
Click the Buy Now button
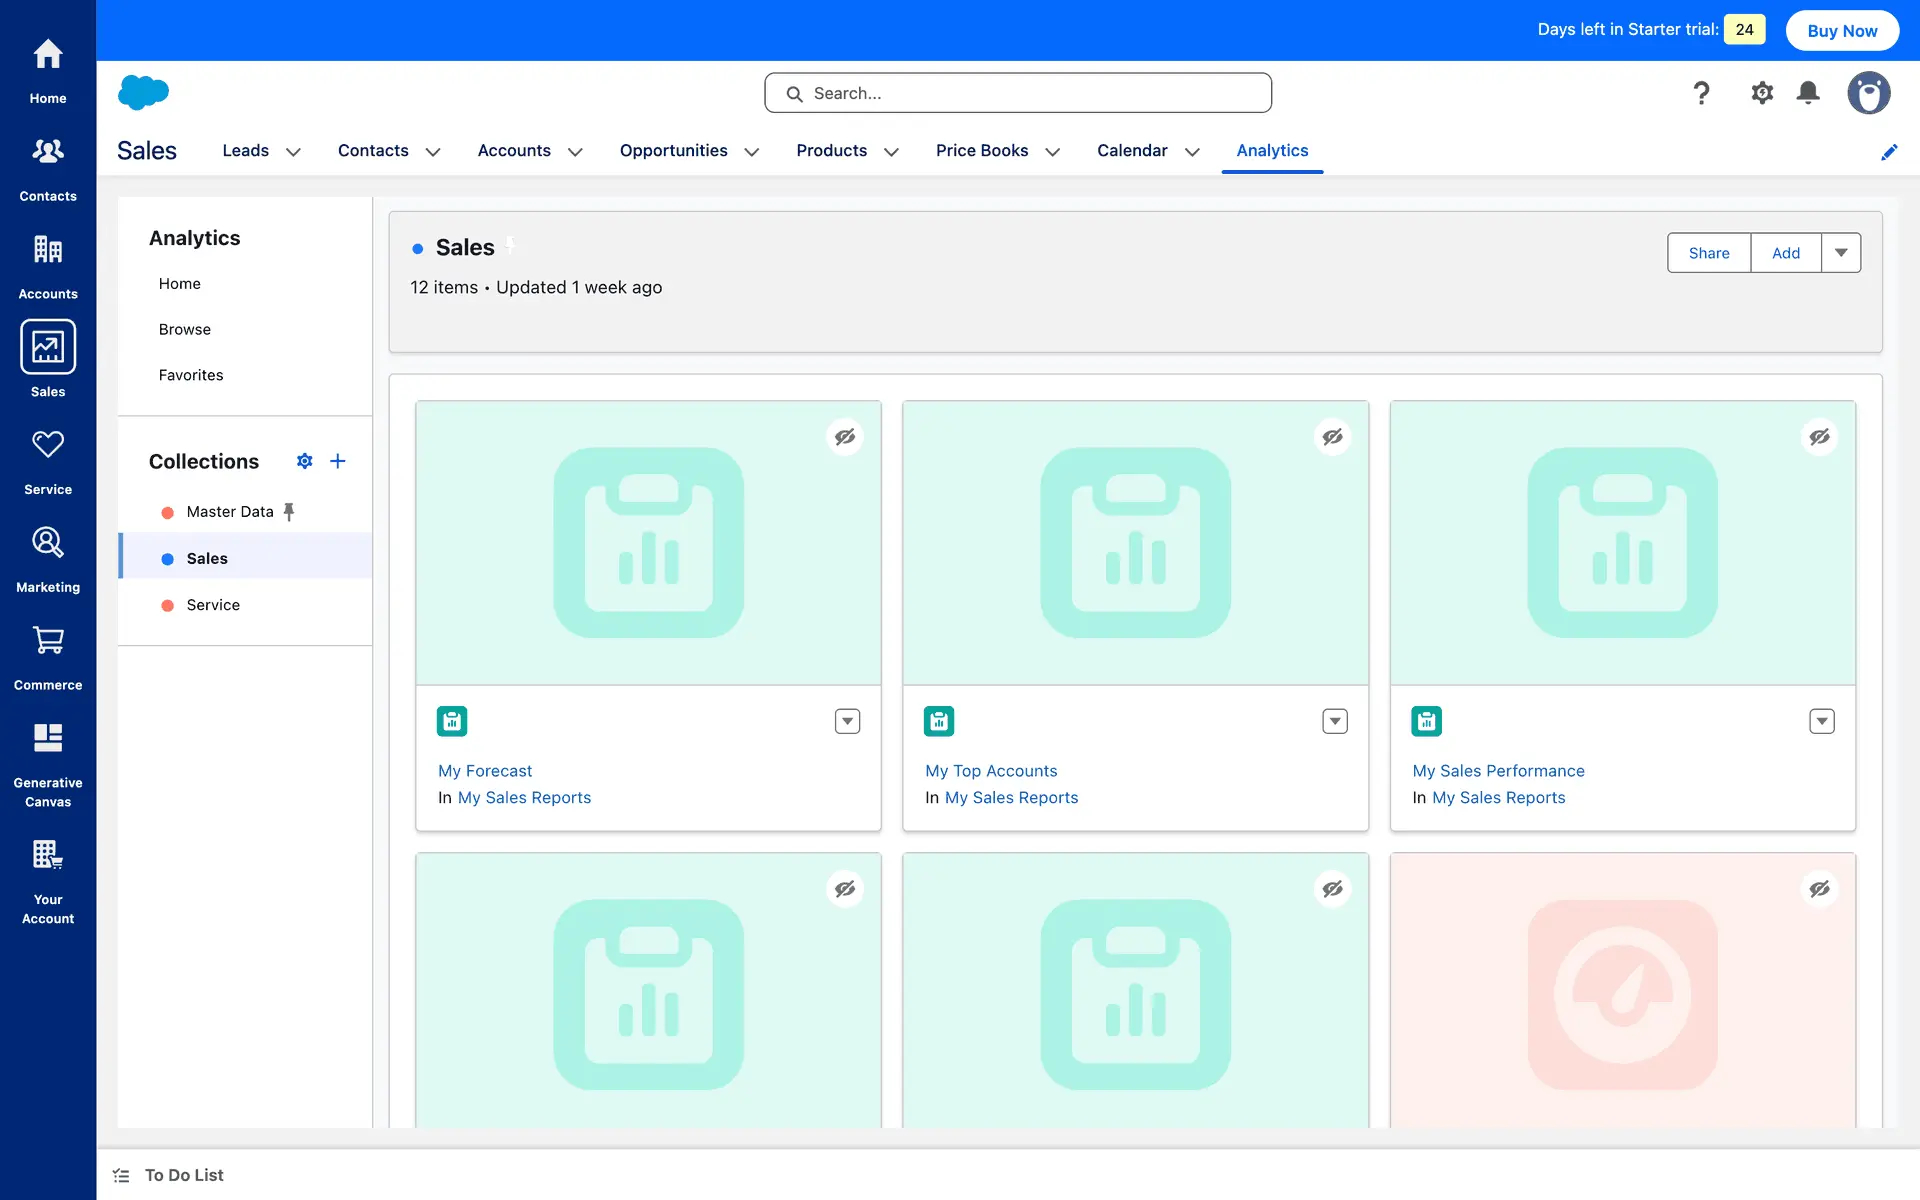(1842, 30)
